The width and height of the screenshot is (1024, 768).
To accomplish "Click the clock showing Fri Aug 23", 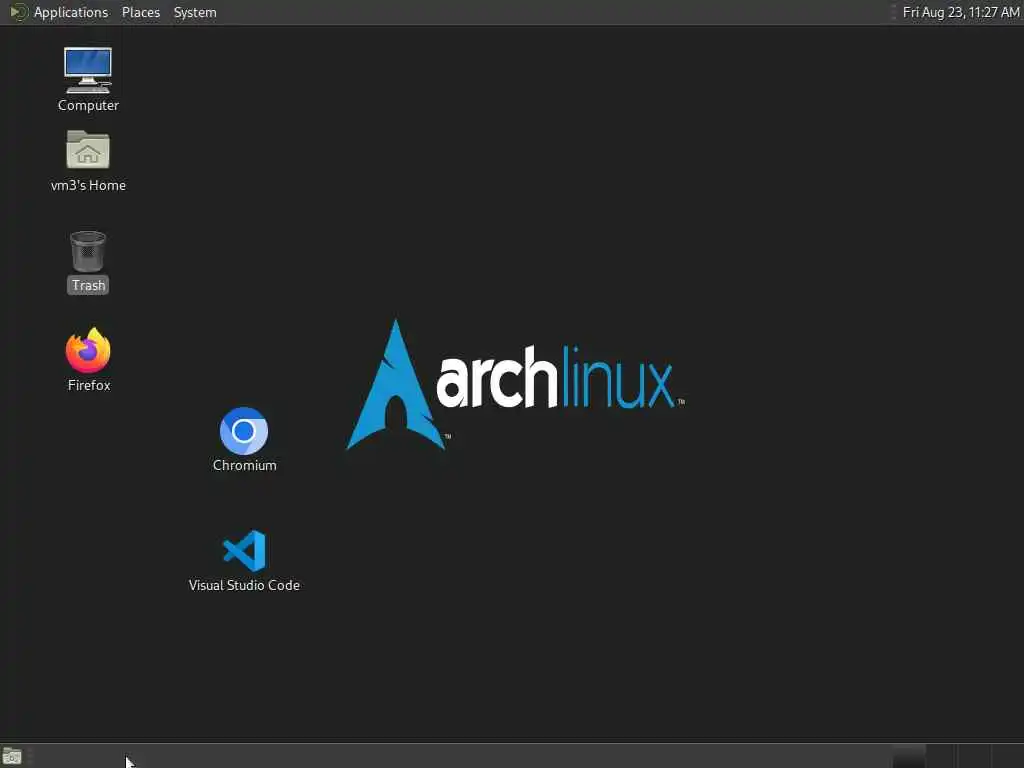I will pyautogui.click(x=961, y=12).
